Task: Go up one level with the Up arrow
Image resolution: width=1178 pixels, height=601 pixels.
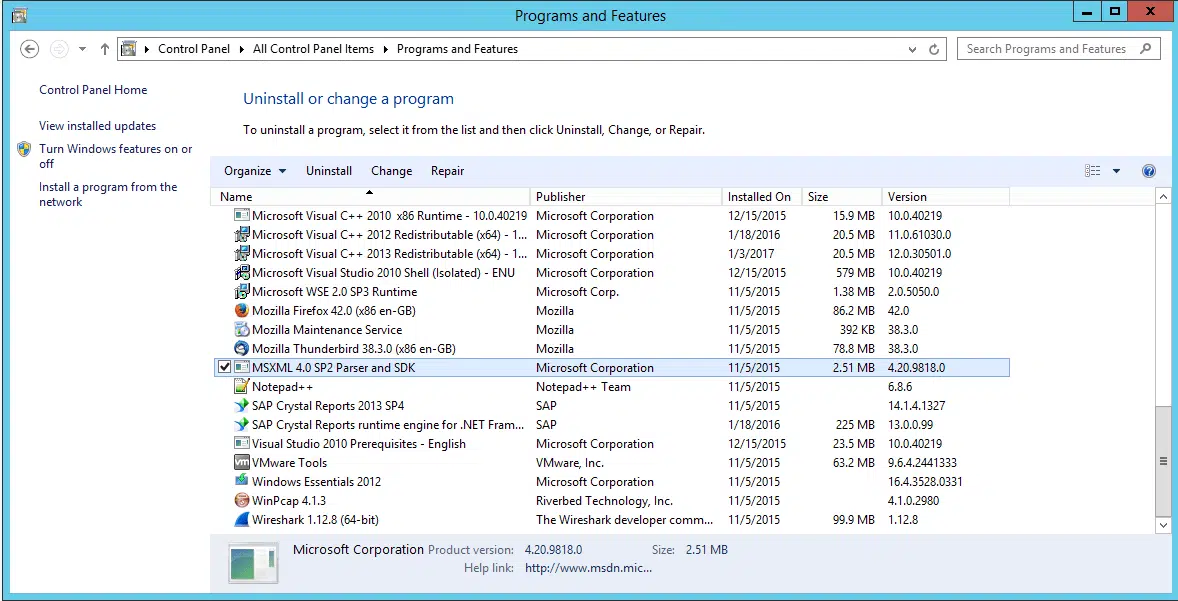Action: (x=104, y=50)
